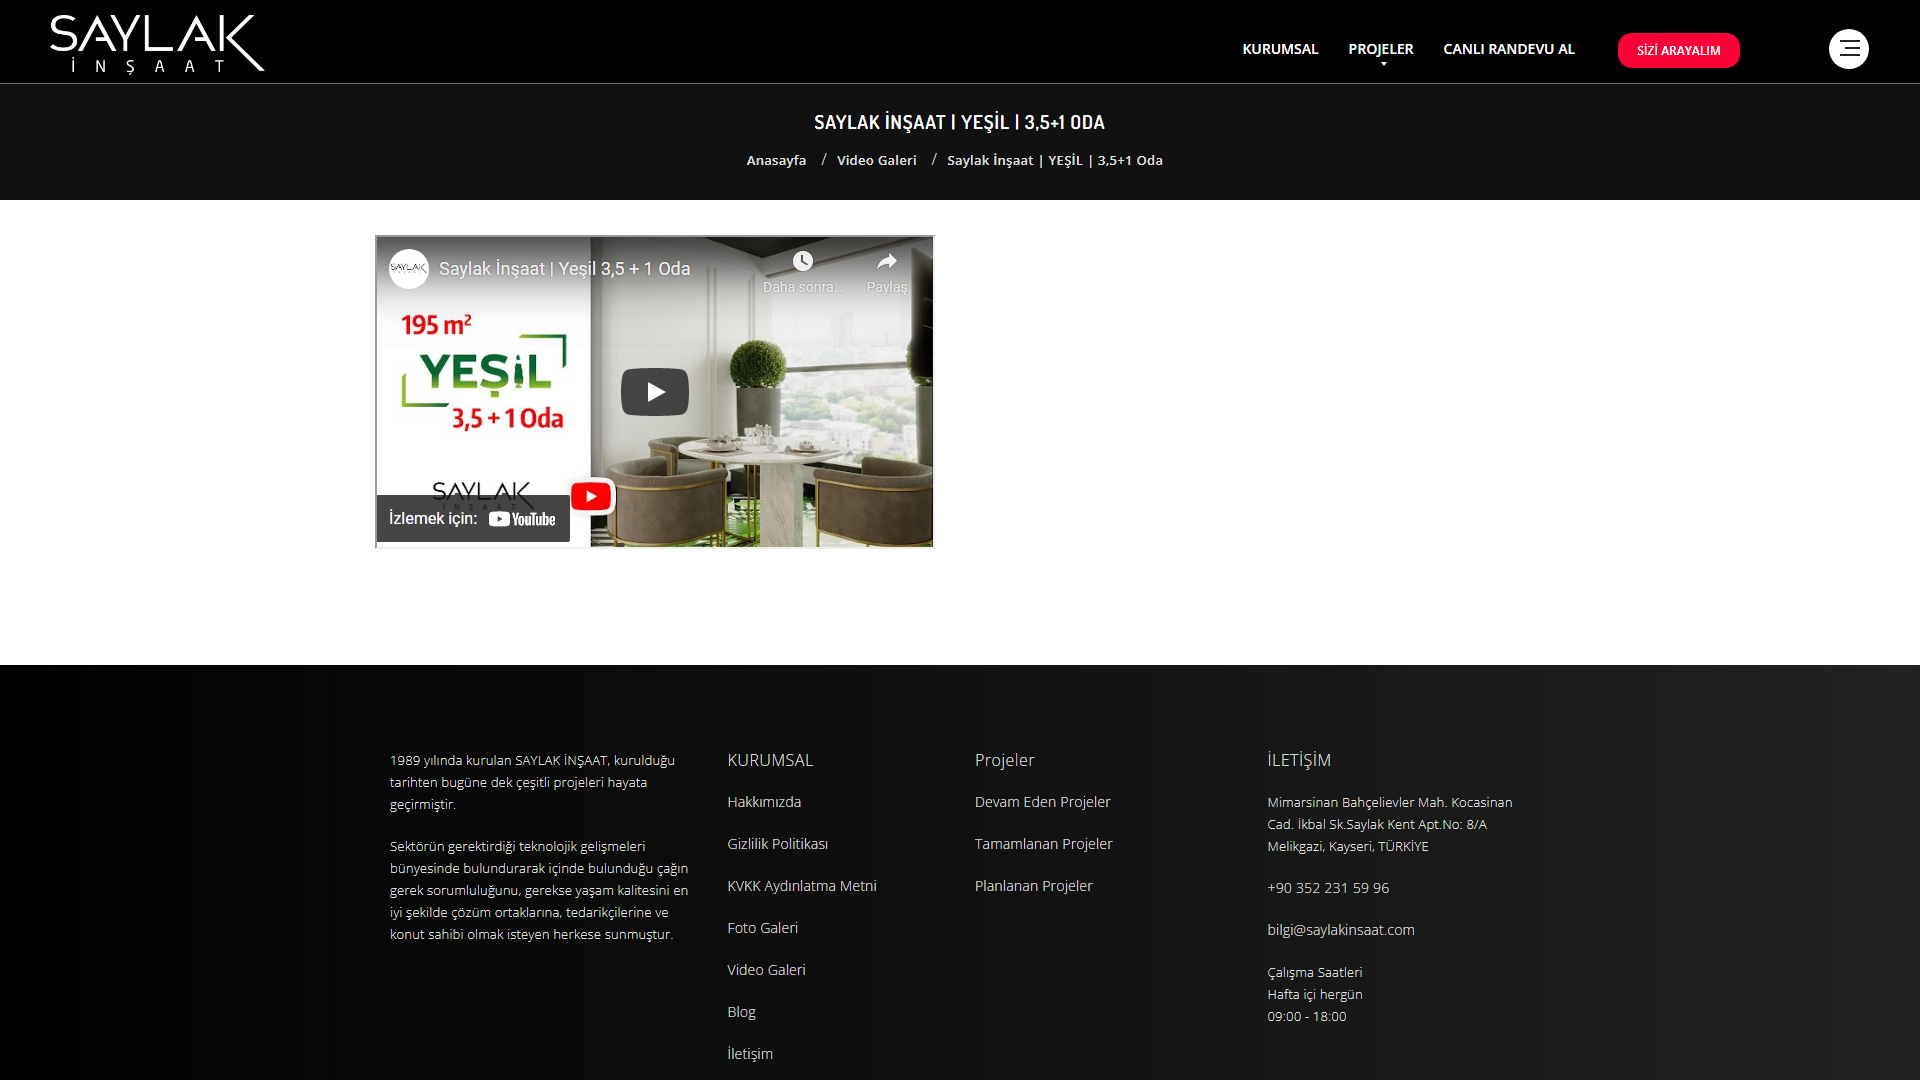Open Video Galeri footer link

coord(766,970)
